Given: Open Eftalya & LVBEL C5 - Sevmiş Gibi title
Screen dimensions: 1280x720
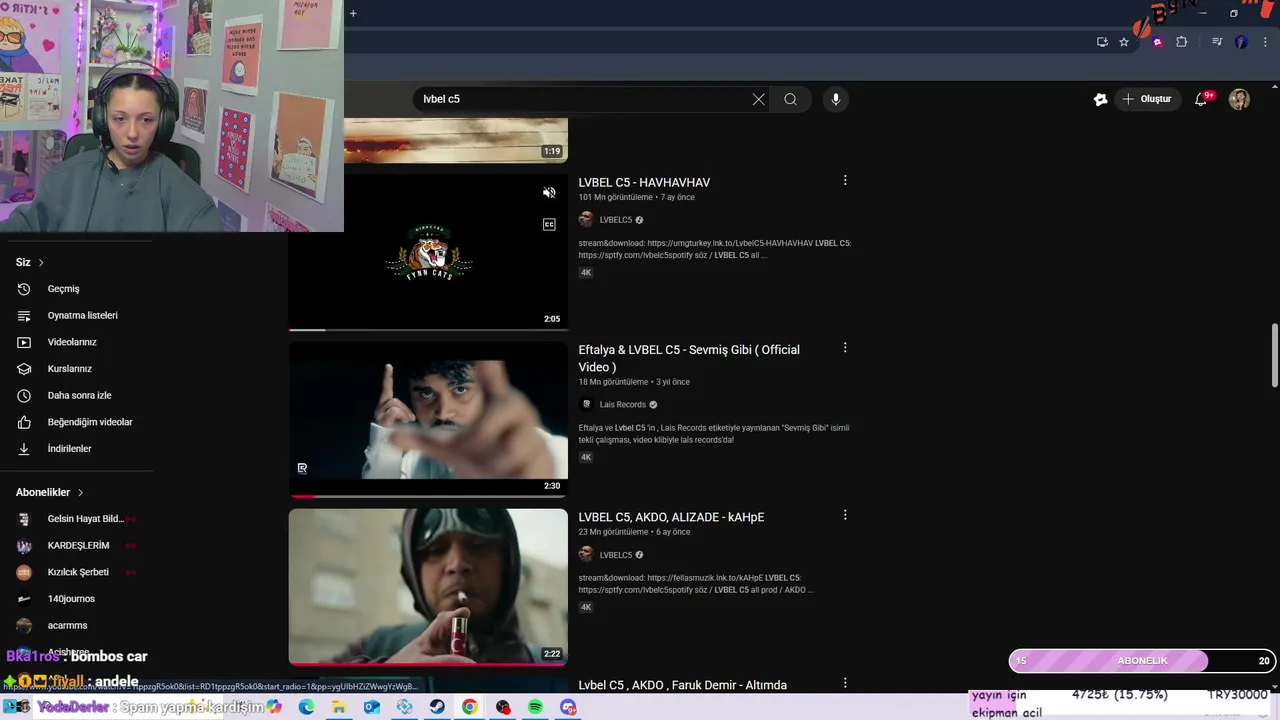Looking at the screenshot, I should pyautogui.click(x=689, y=358).
